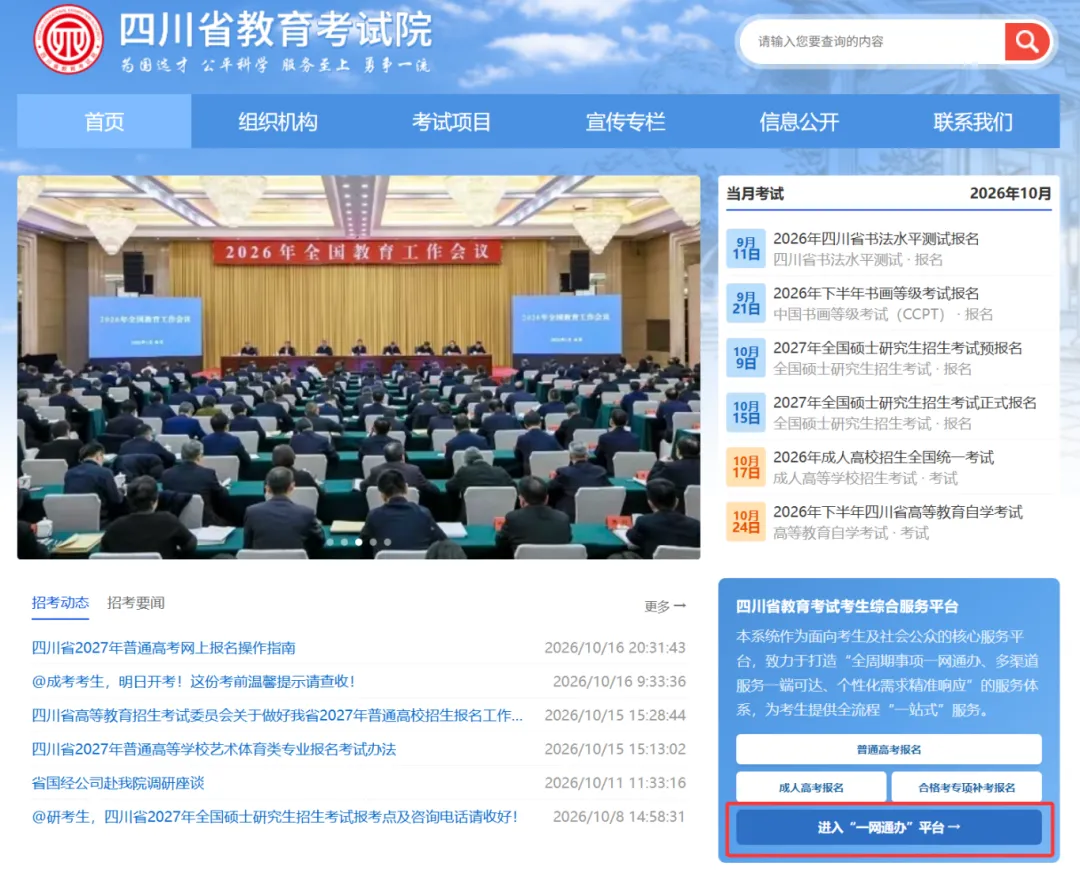
Task: Open @成考考生，明日开考 reminder article
Action: click(x=194, y=681)
